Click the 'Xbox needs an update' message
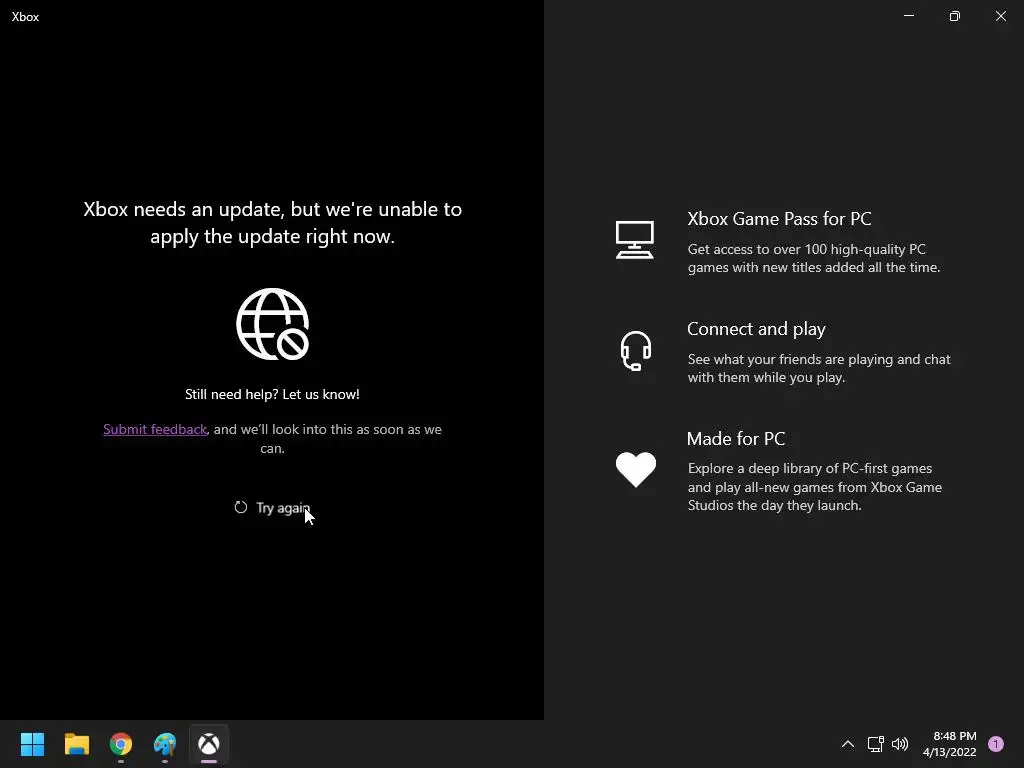Viewport: 1024px width, 768px height. pyautogui.click(x=272, y=223)
